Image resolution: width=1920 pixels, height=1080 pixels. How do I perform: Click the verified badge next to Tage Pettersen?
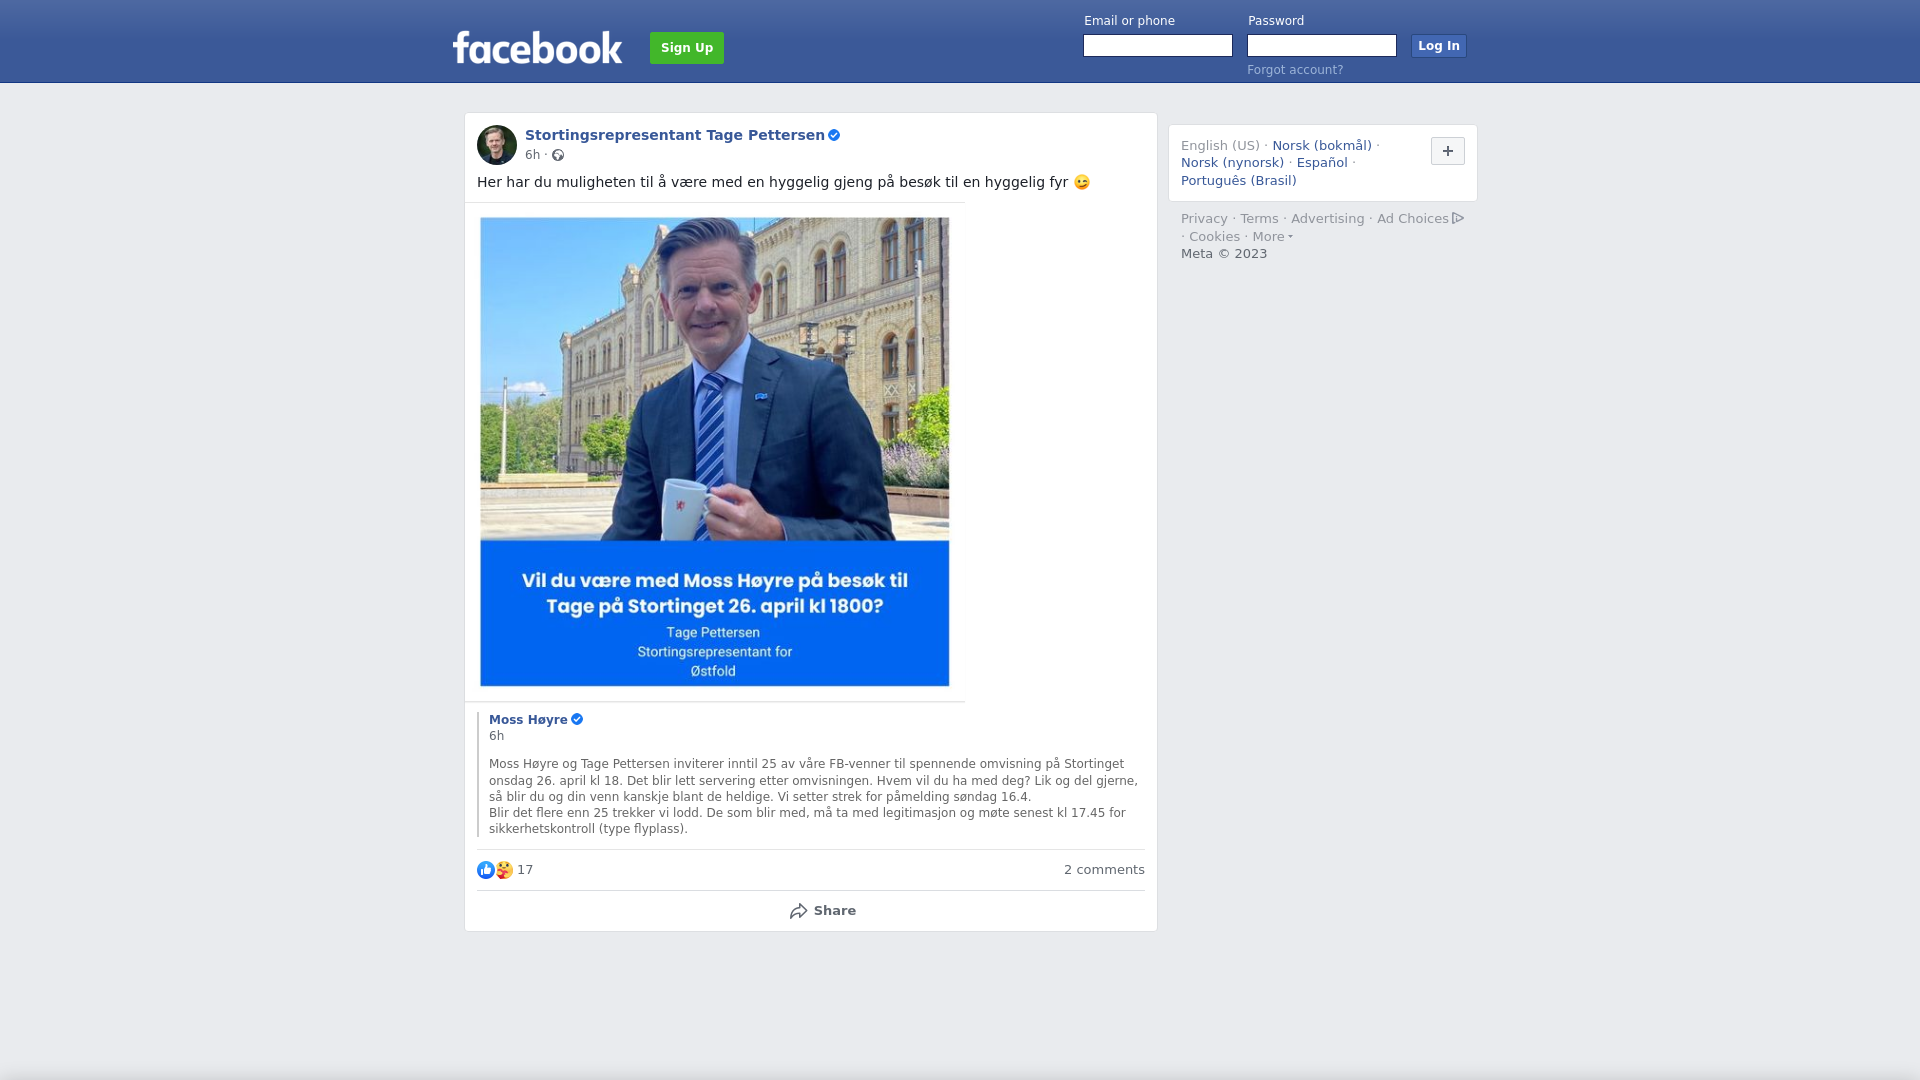tap(834, 135)
